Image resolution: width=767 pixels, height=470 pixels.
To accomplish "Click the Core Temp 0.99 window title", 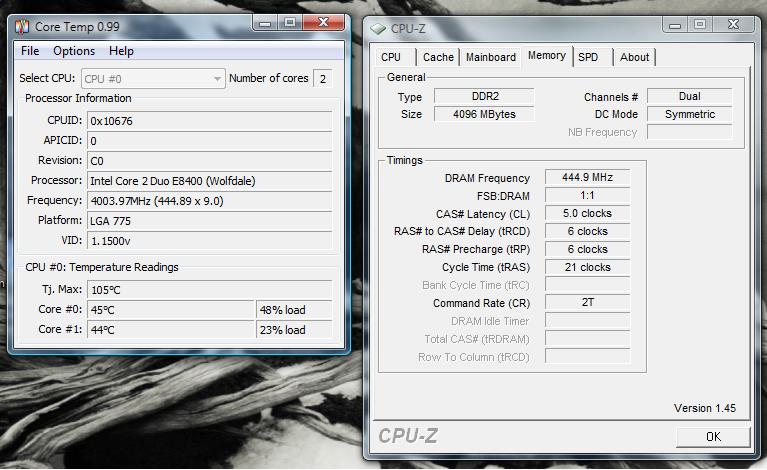I will [77, 26].
